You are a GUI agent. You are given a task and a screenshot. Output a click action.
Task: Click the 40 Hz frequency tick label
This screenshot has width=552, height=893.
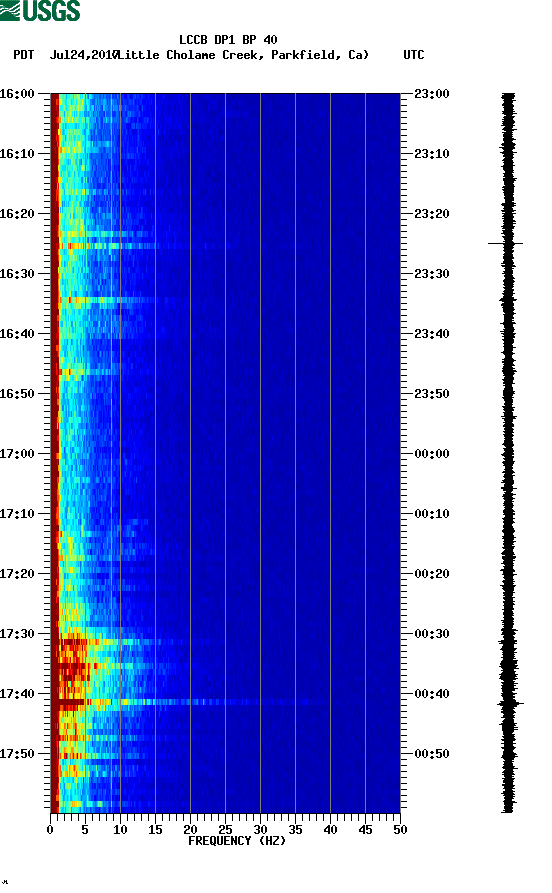point(330,830)
